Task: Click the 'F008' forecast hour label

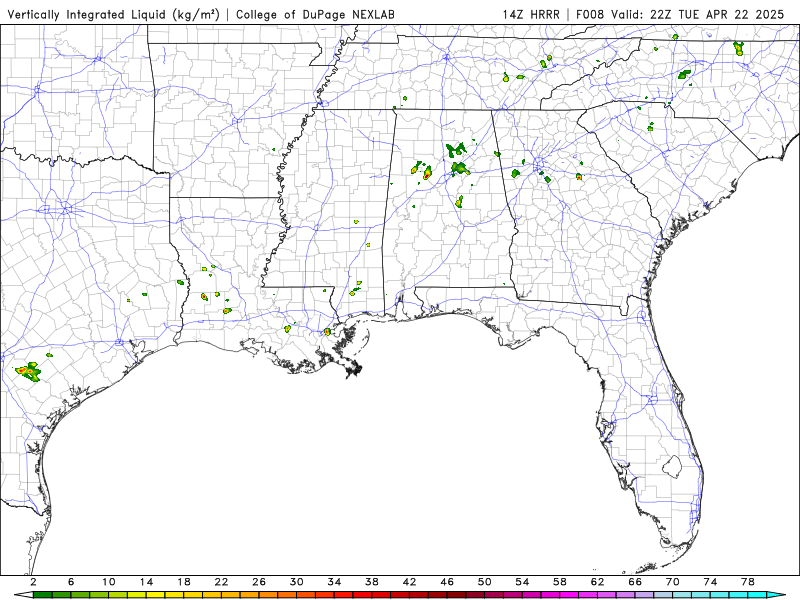Action: tap(590, 14)
